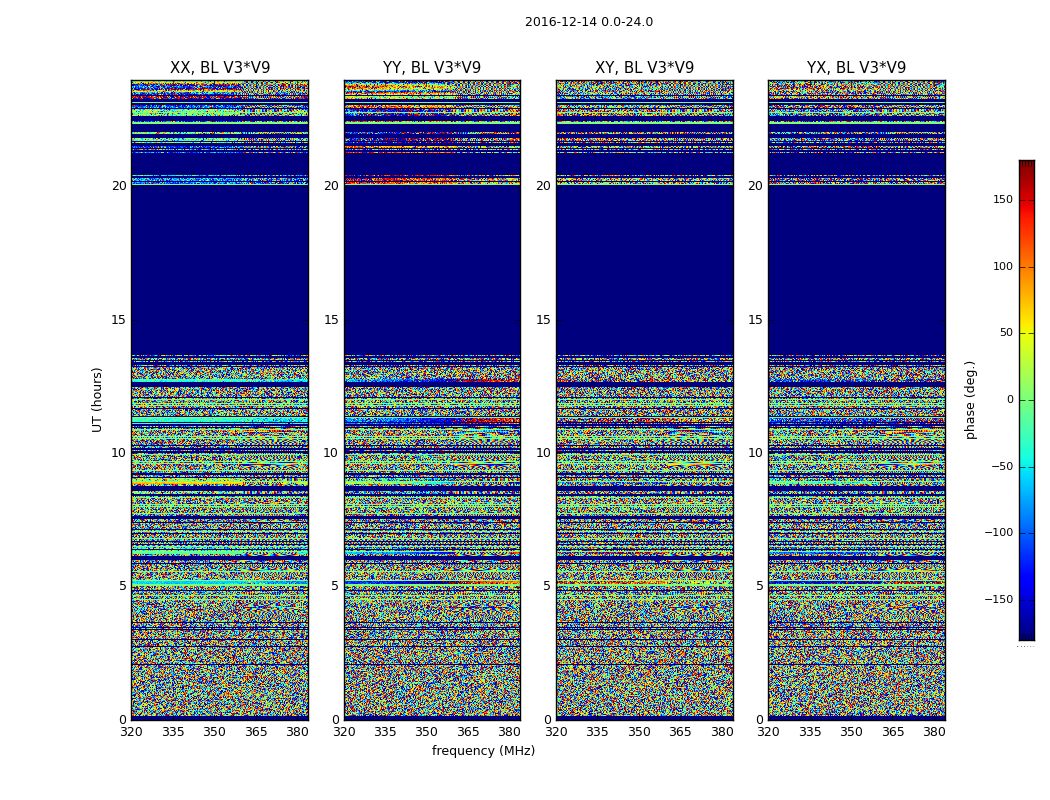Viewport: 1050px width, 800px height.
Task: Click the "YX, BL V3*V9" panel title
Action: pyautogui.click(x=856, y=68)
